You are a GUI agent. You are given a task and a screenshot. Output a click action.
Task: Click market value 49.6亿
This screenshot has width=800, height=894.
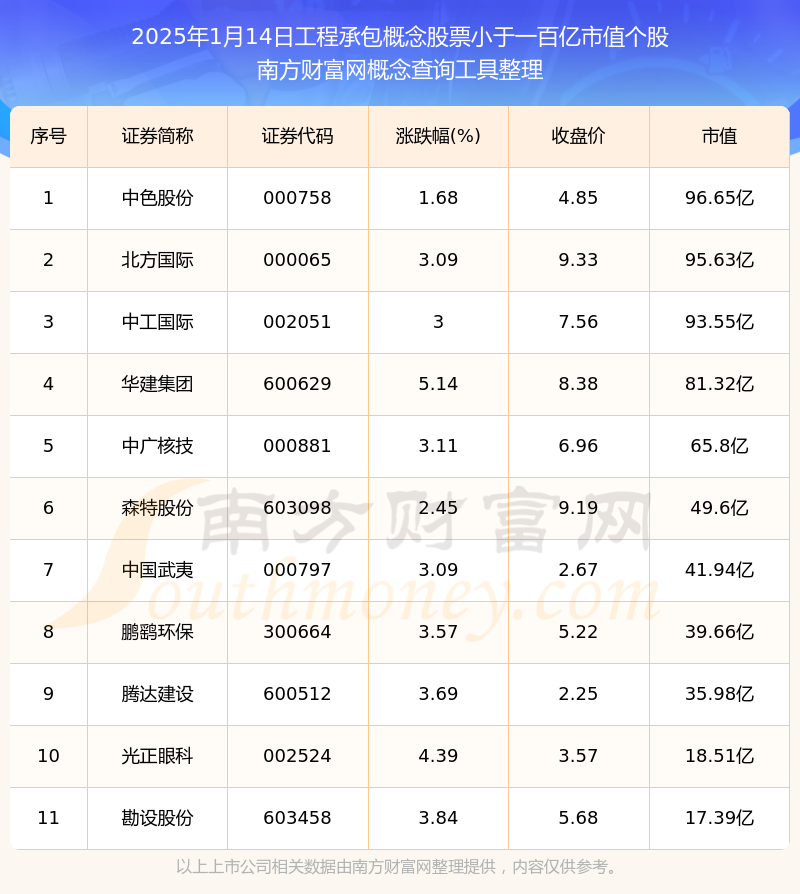click(720, 508)
